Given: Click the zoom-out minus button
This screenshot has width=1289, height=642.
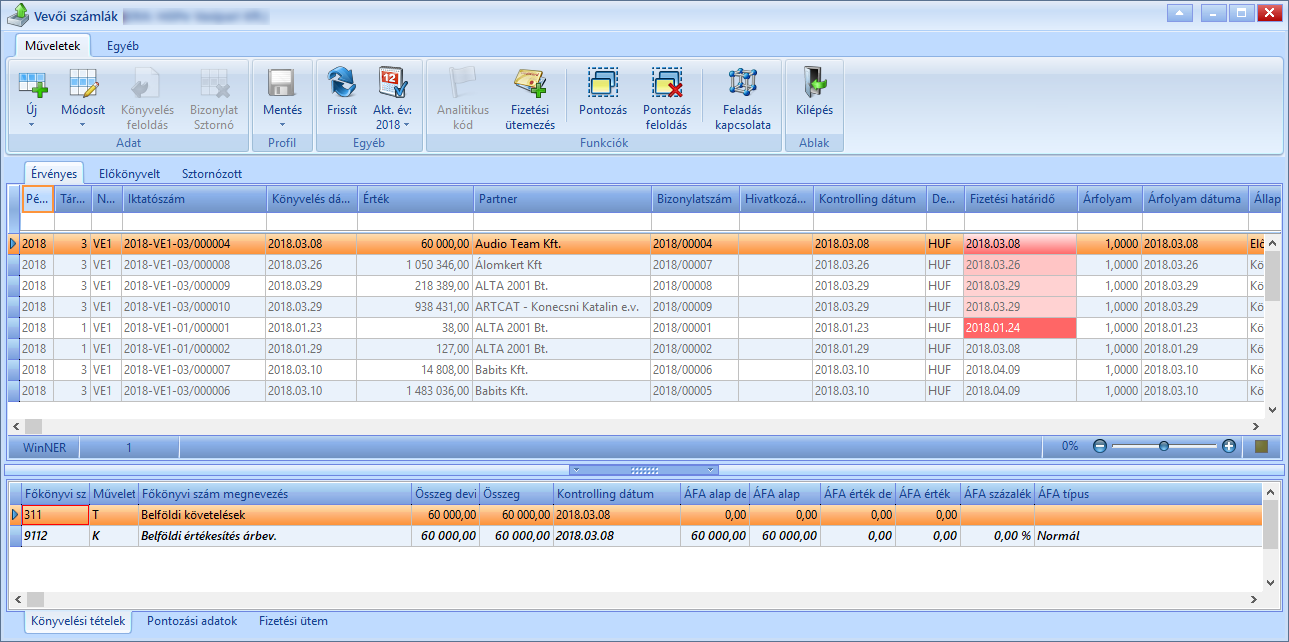Looking at the screenshot, I should (1100, 447).
